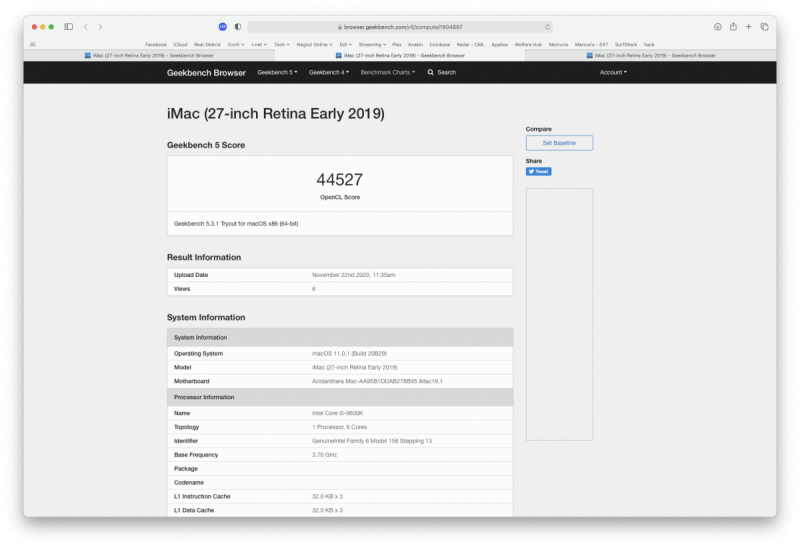Open a new tab with plus icon
800x548 pixels.
click(748, 27)
